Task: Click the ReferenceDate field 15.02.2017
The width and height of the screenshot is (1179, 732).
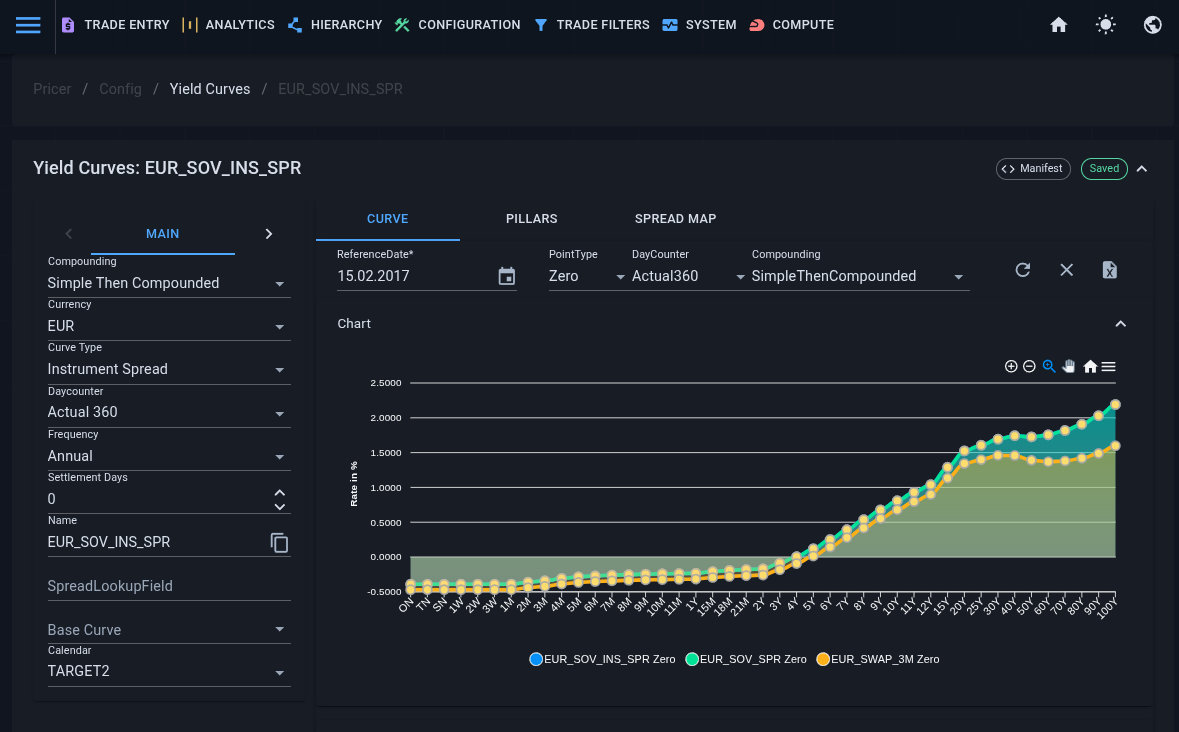Action: 415,276
